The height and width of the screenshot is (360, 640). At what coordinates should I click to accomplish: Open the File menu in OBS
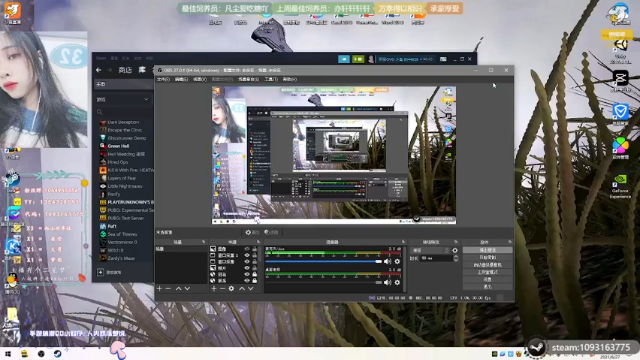click(163, 79)
